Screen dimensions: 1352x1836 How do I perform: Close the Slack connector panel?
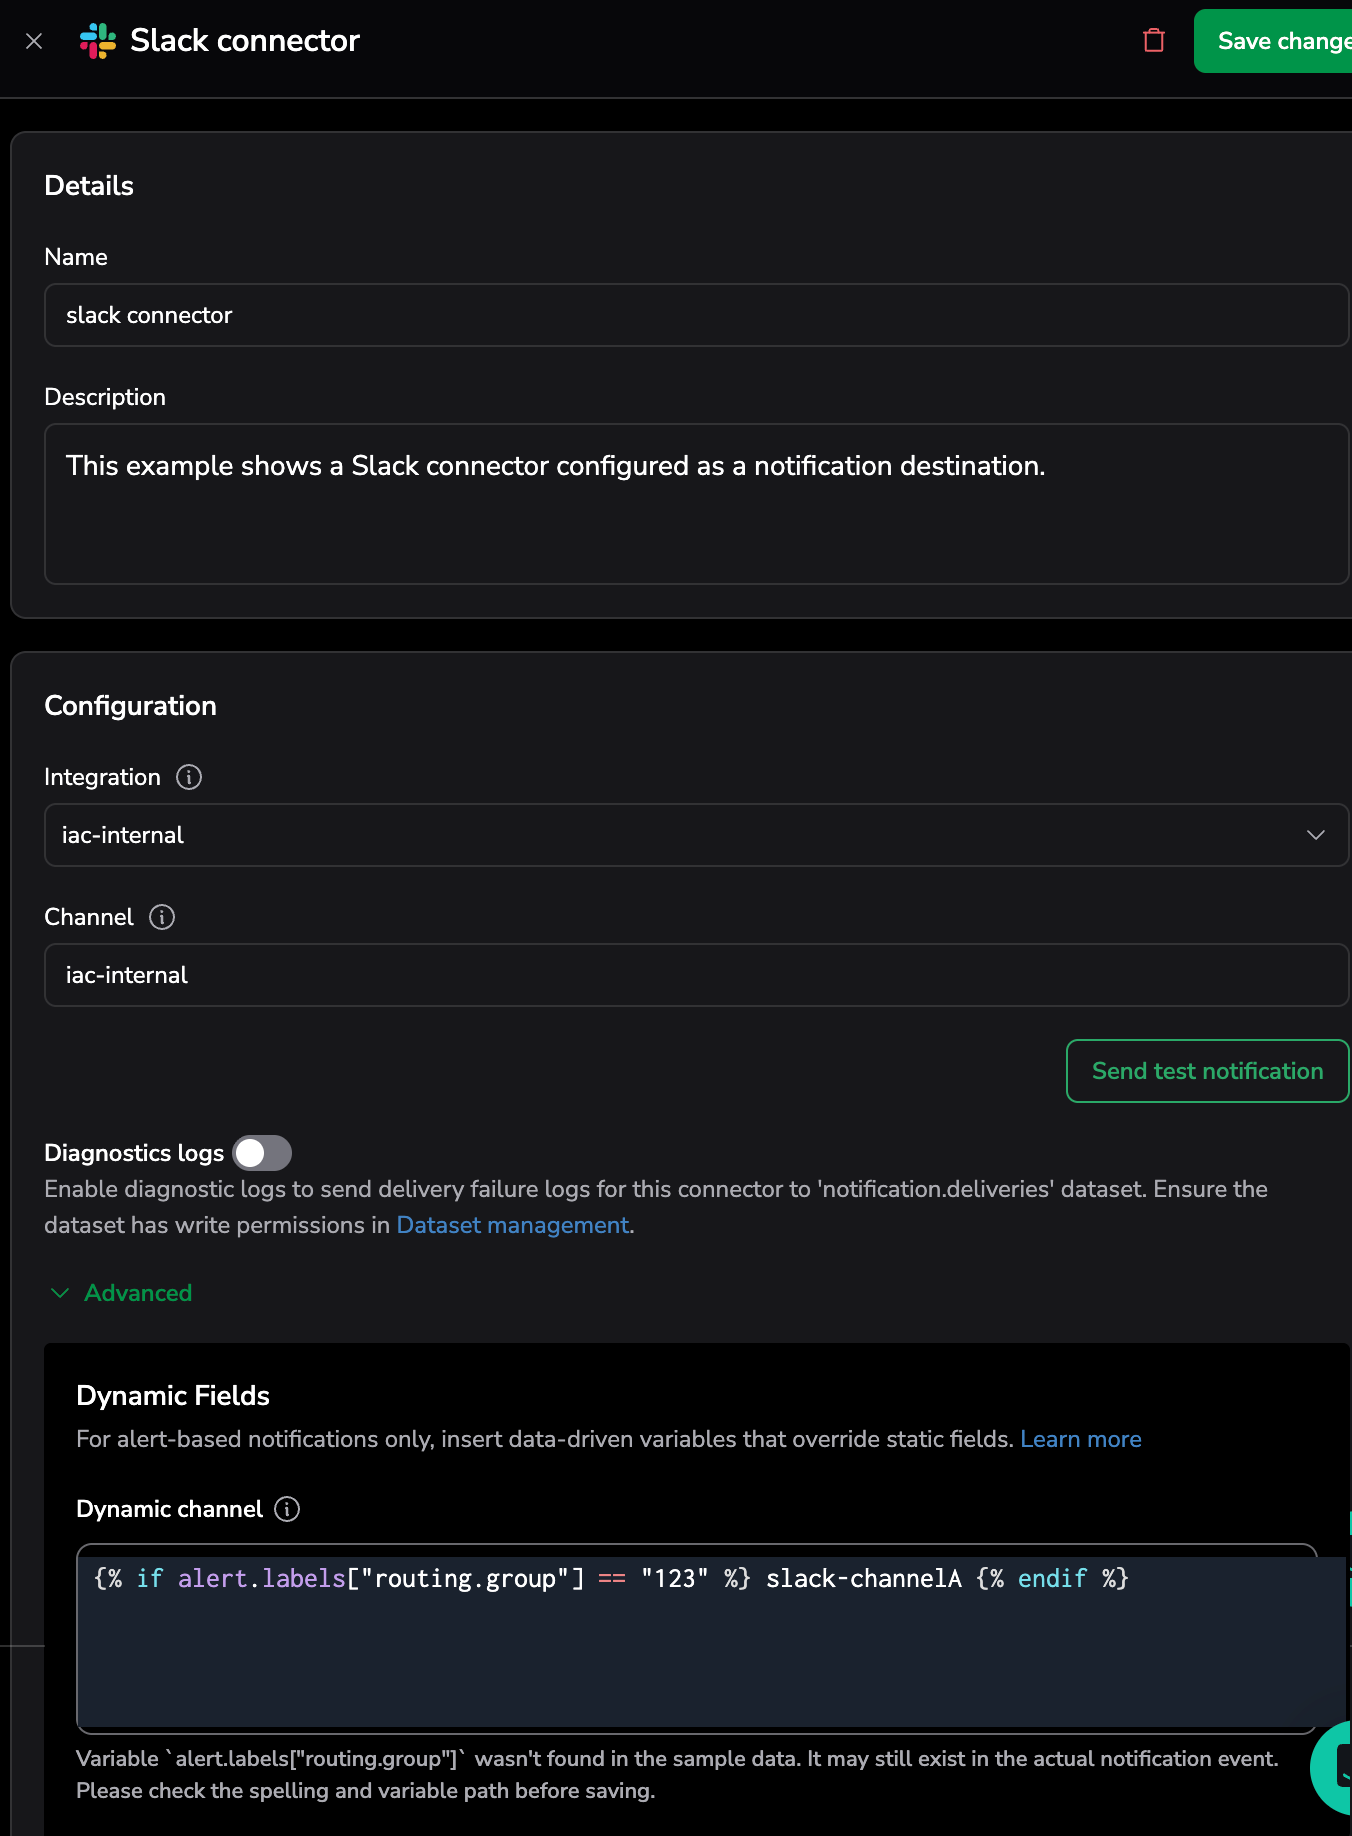34,41
